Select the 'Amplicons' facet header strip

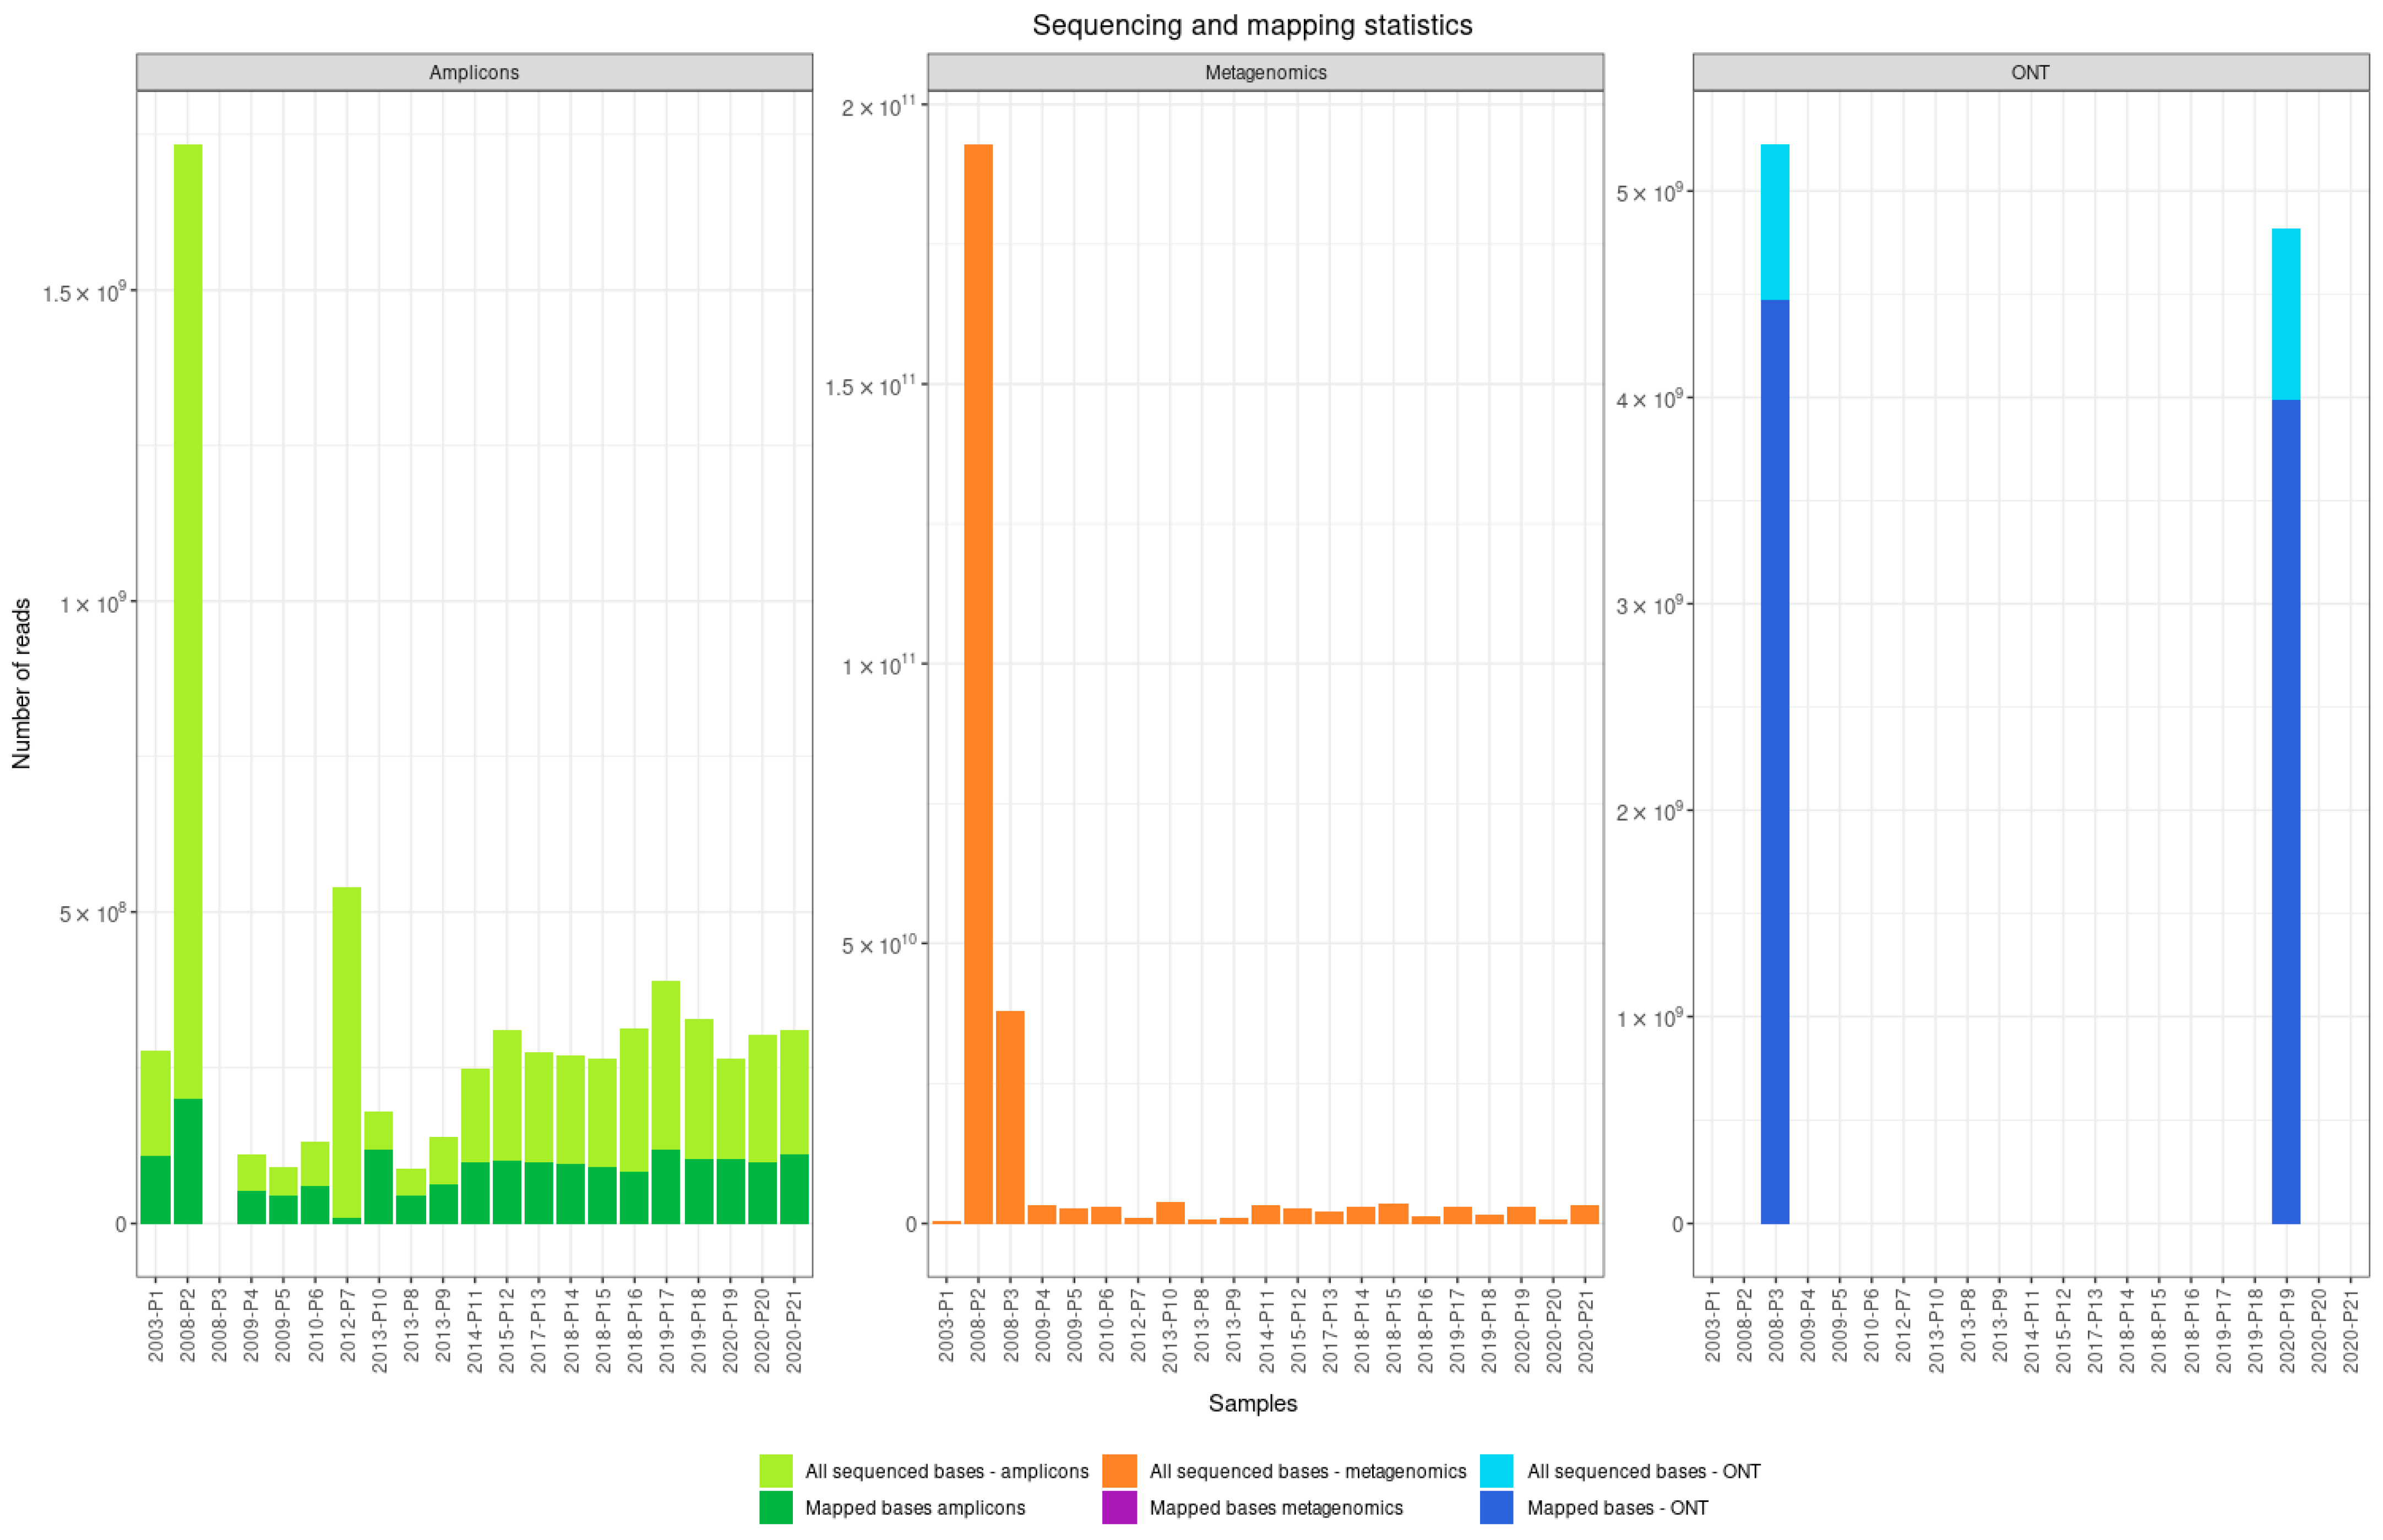click(474, 72)
